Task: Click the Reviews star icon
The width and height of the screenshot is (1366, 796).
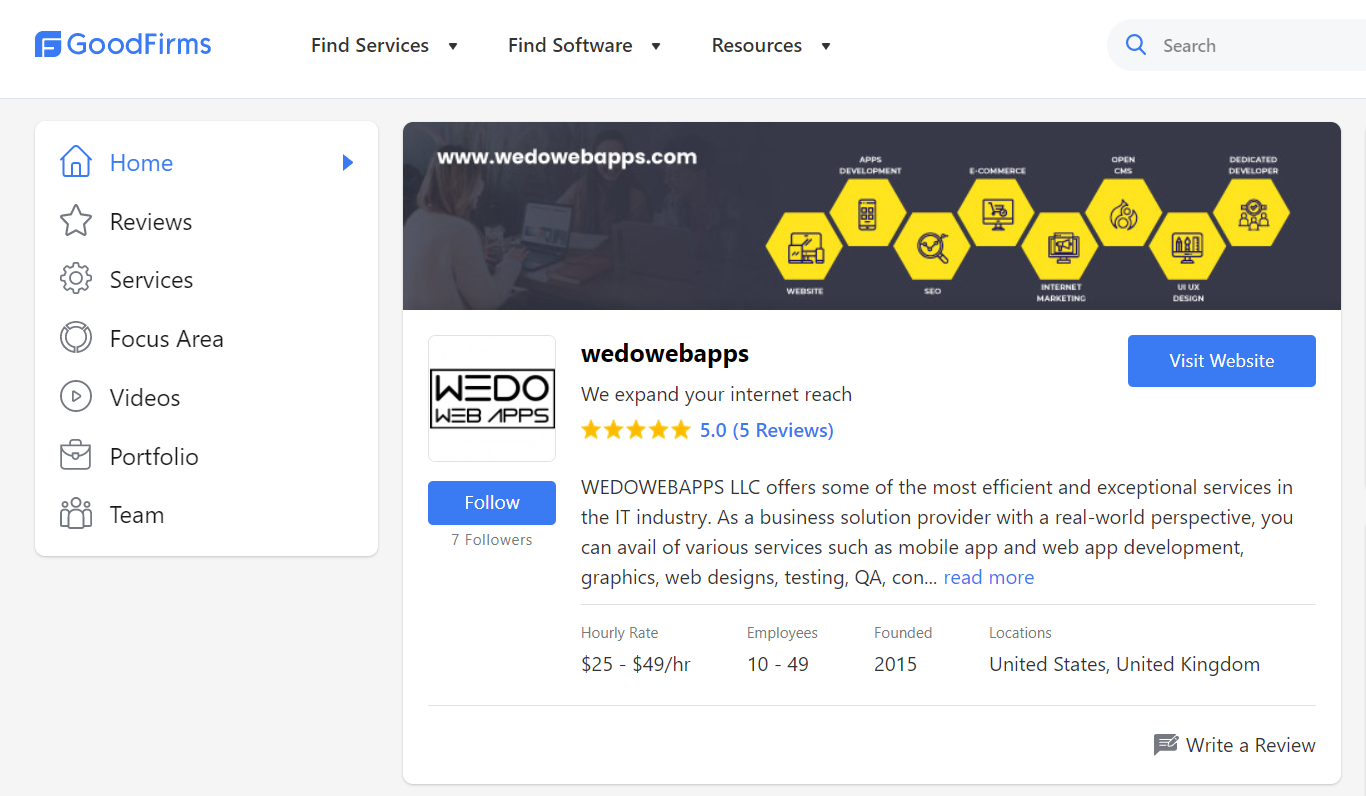Action: [x=76, y=221]
